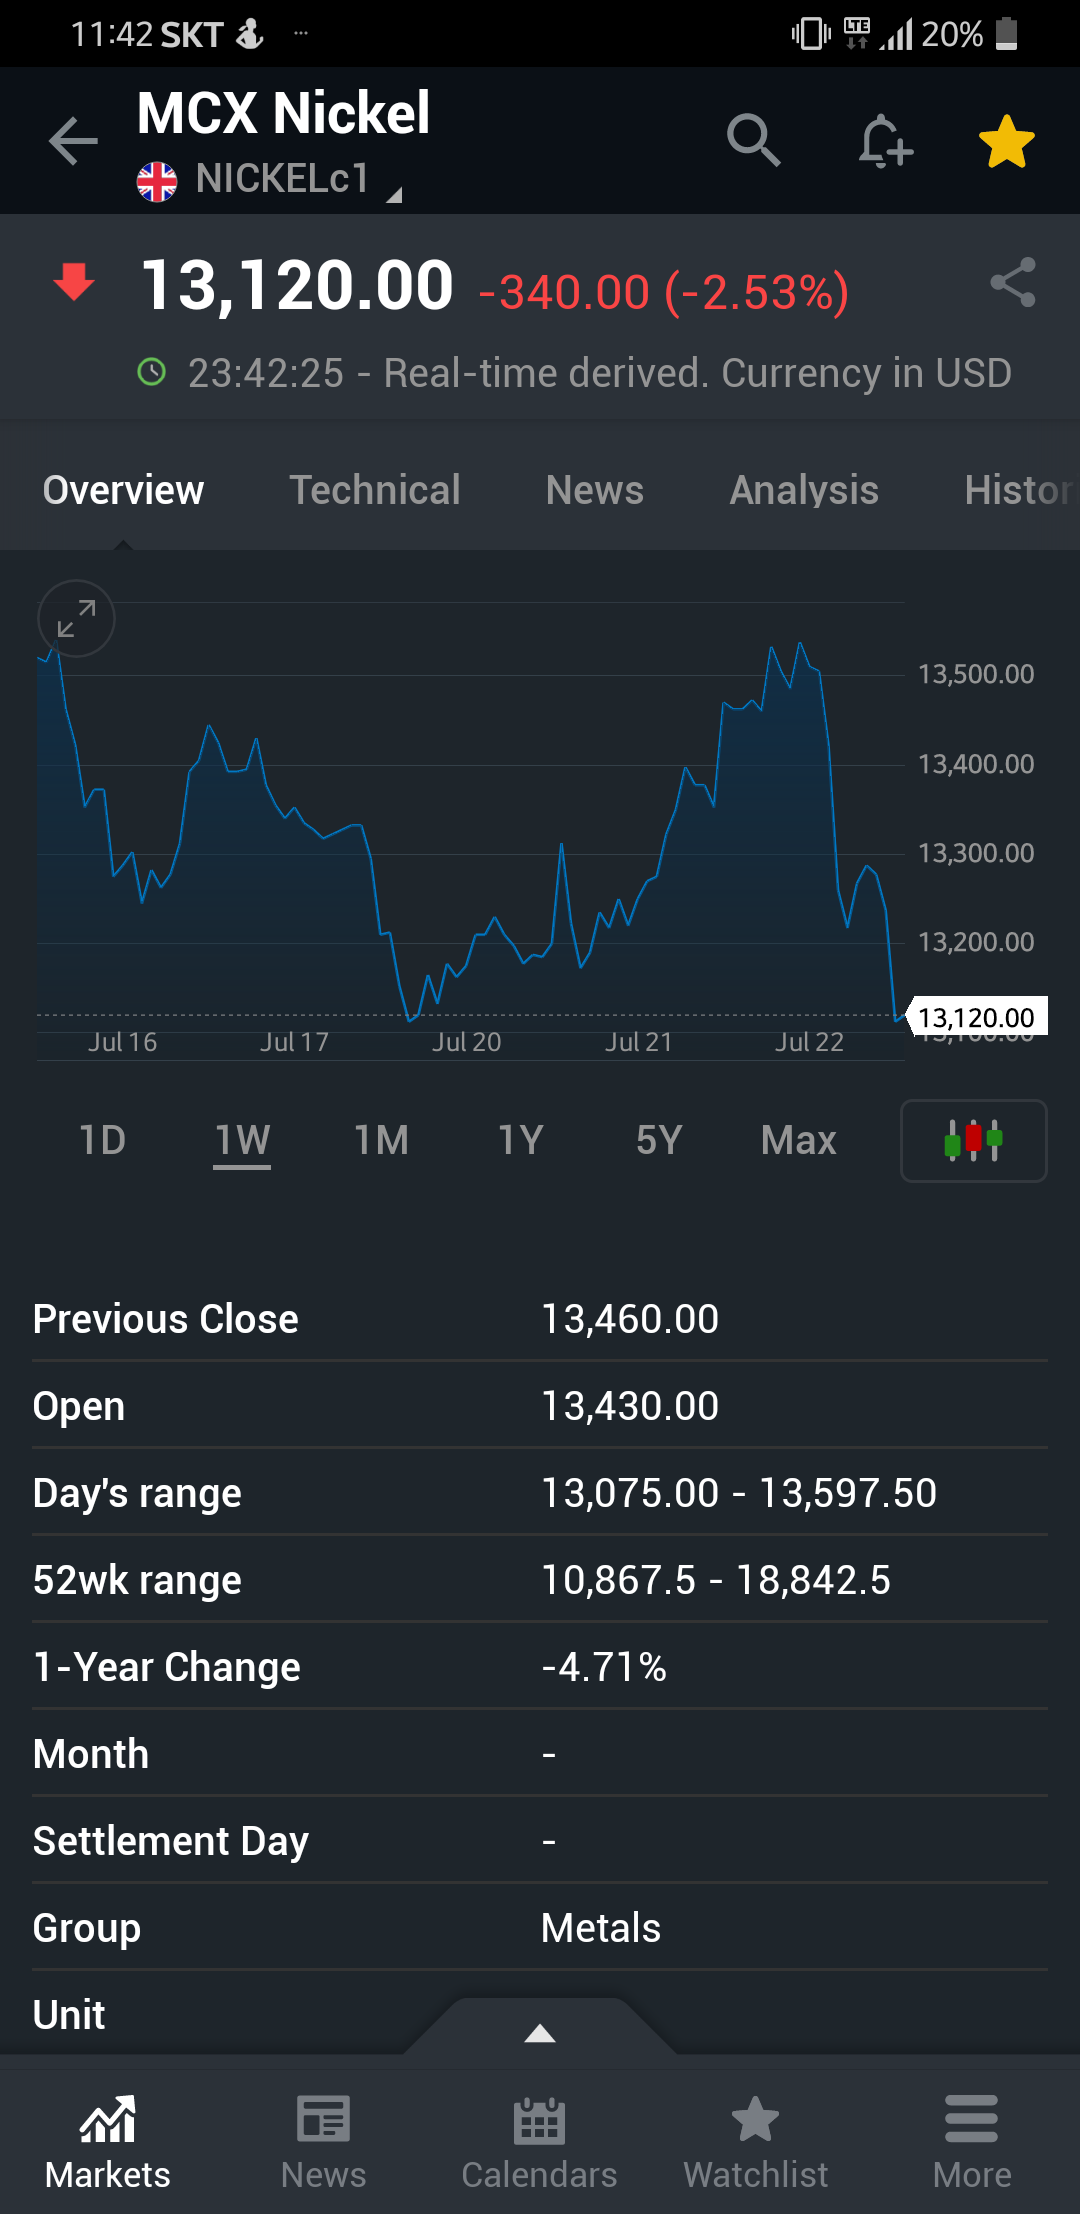Tap the battery icon in status bar

[x=1008, y=34]
